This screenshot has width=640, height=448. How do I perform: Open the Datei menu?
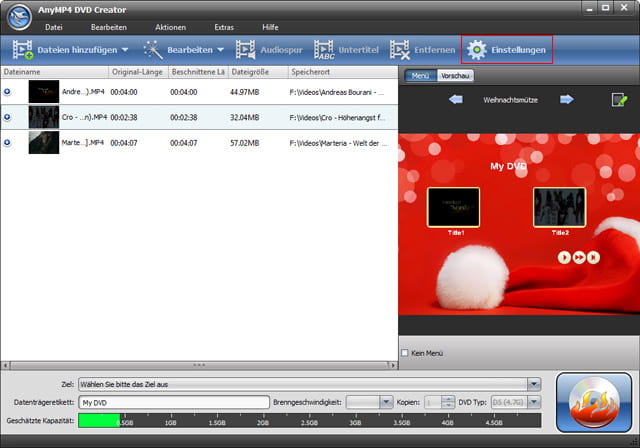(53, 27)
